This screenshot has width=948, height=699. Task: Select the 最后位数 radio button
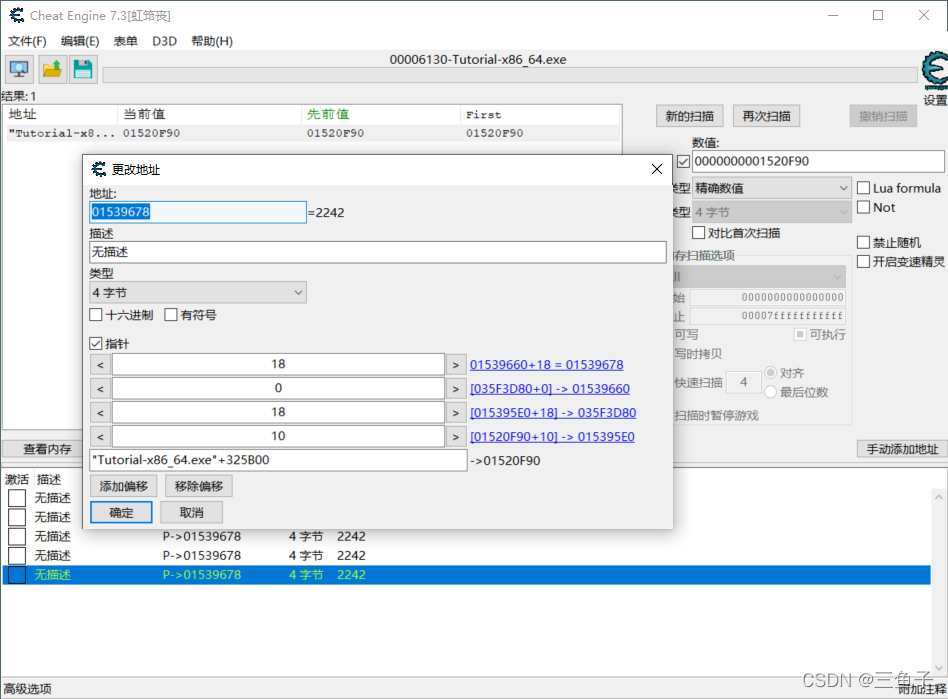(770, 392)
